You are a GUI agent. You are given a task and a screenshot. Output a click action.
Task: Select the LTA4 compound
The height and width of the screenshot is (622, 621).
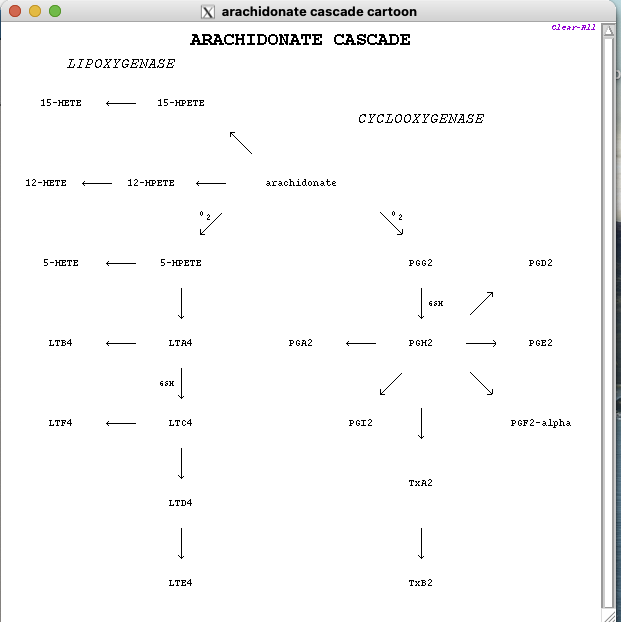(x=180, y=343)
